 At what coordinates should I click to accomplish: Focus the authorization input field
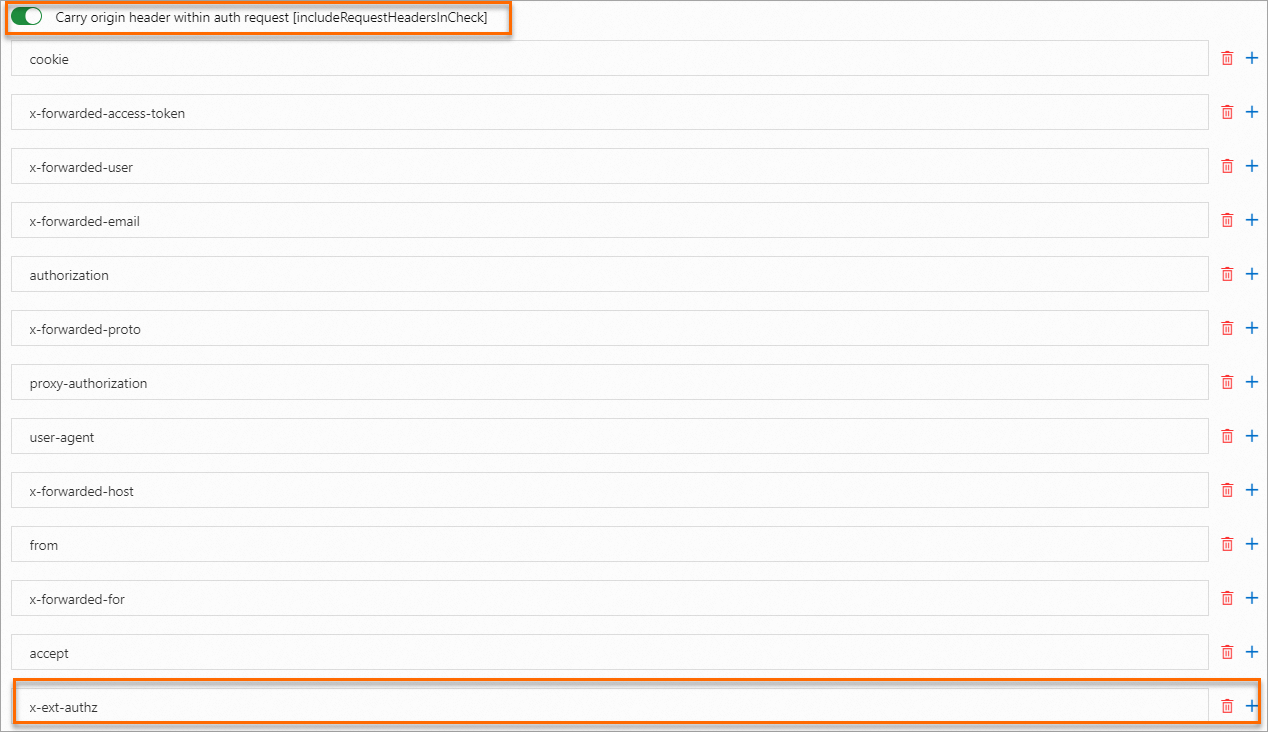tap(610, 274)
